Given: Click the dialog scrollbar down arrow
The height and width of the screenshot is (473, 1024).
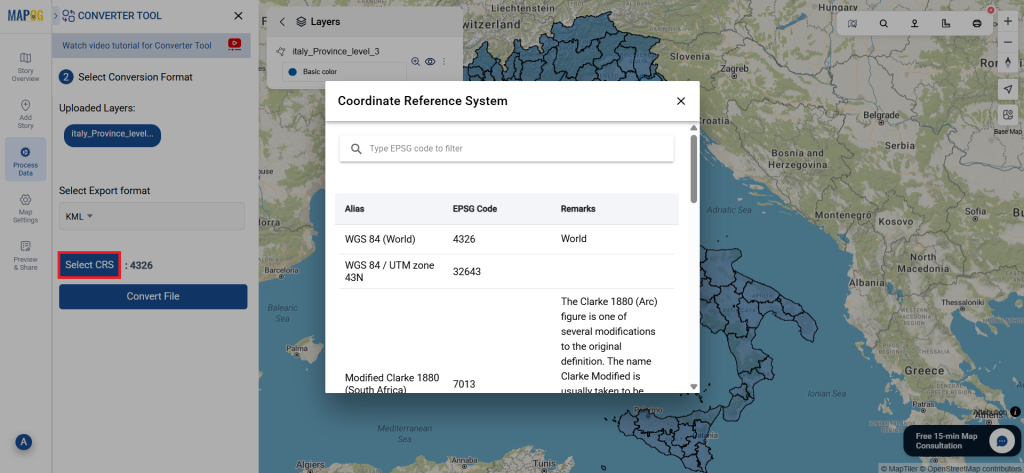Looking at the screenshot, I should pos(694,387).
